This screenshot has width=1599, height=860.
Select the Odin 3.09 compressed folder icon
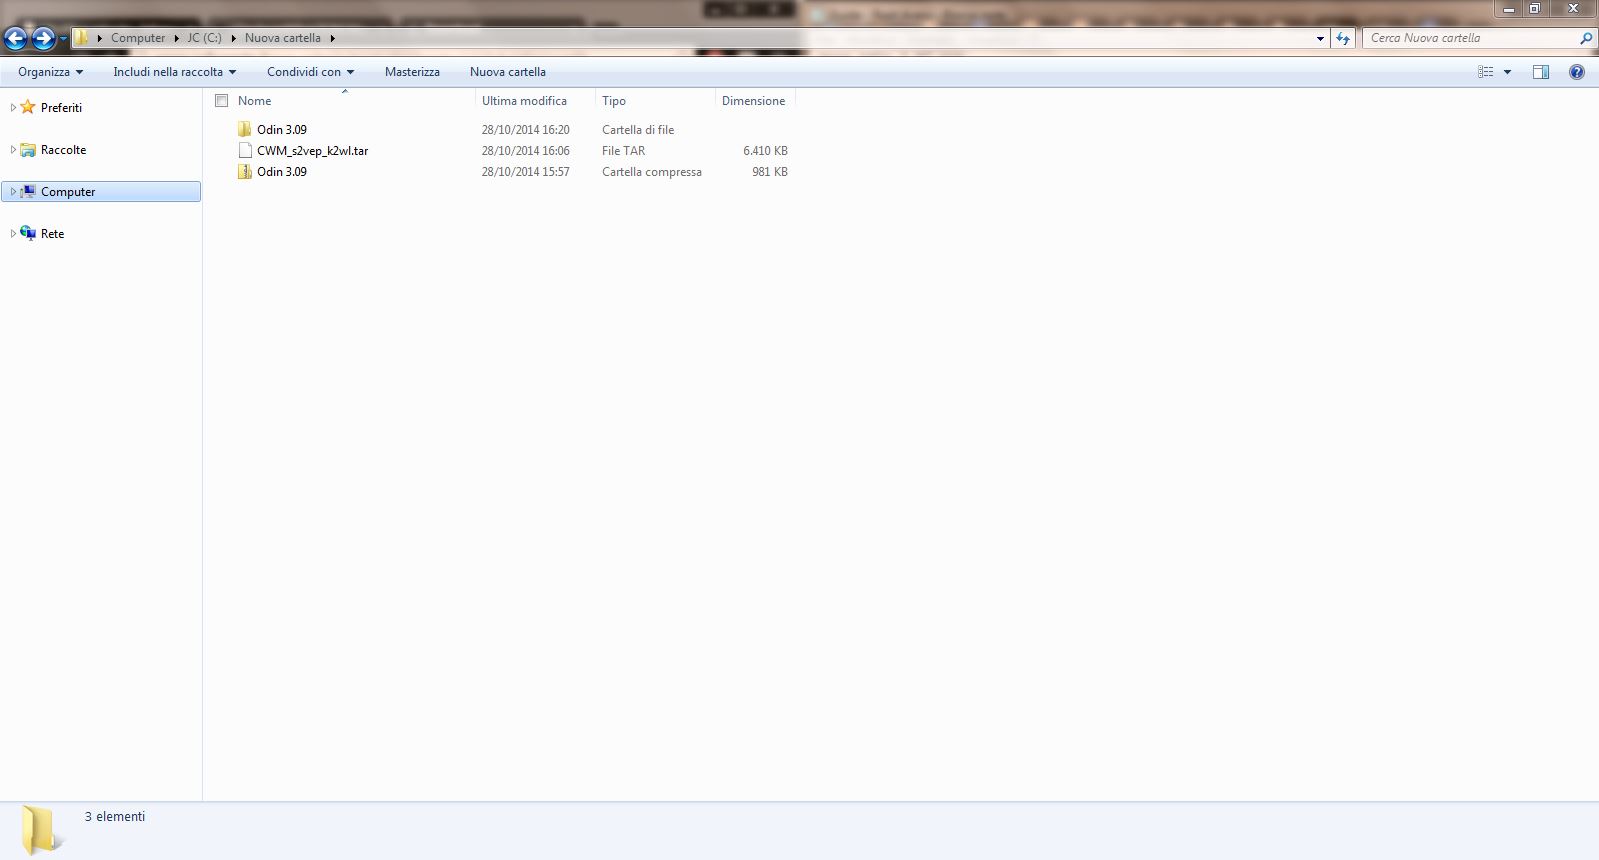coord(245,172)
